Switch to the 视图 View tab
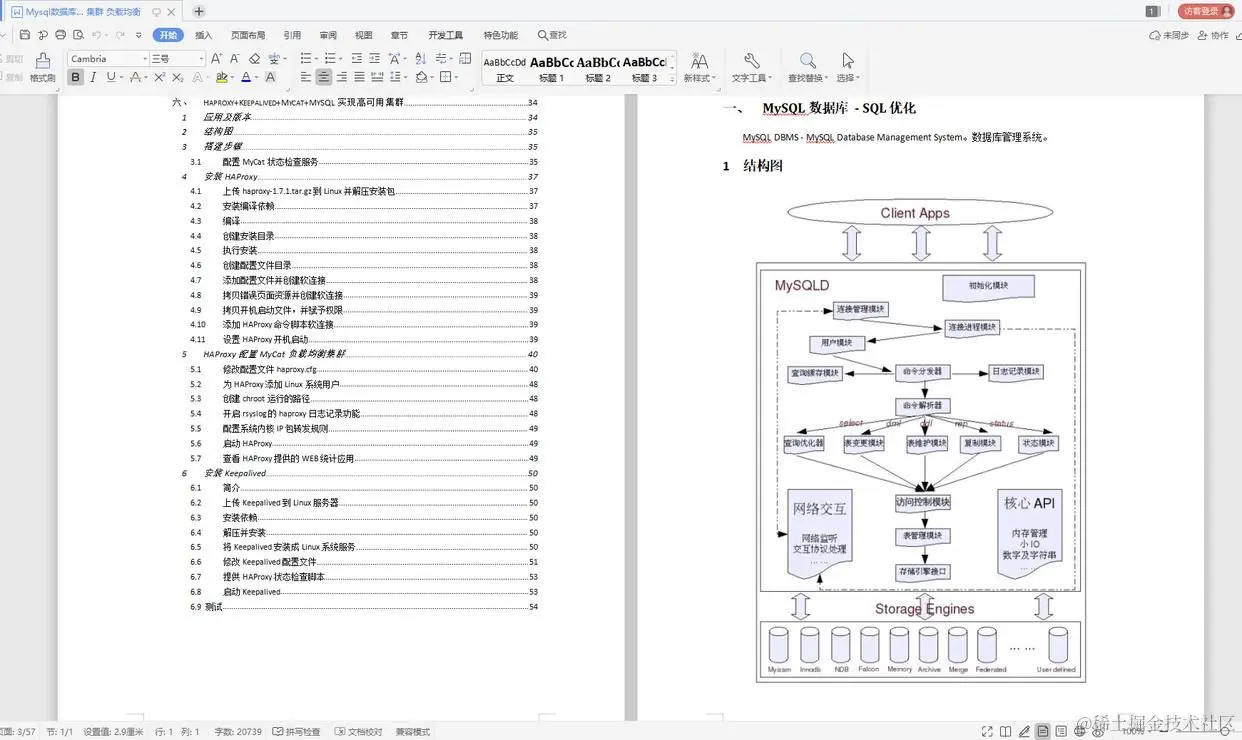This screenshot has width=1242, height=740. [364, 35]
